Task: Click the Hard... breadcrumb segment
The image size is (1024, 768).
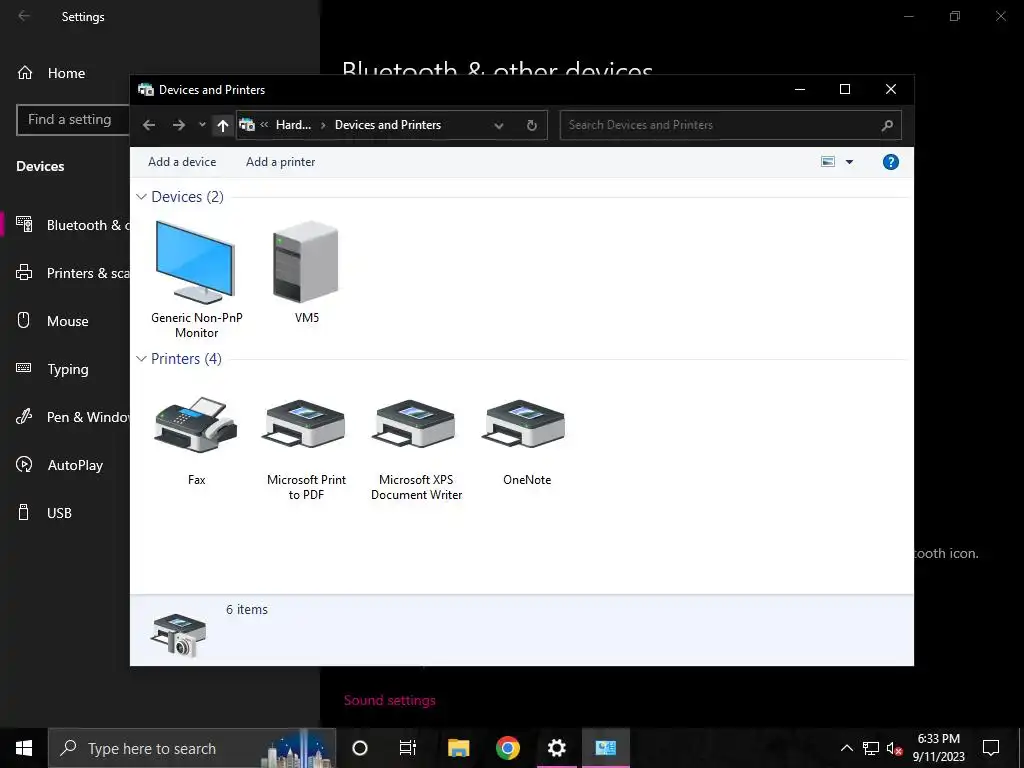Action: pyautogui.click(x=293, y=125)
